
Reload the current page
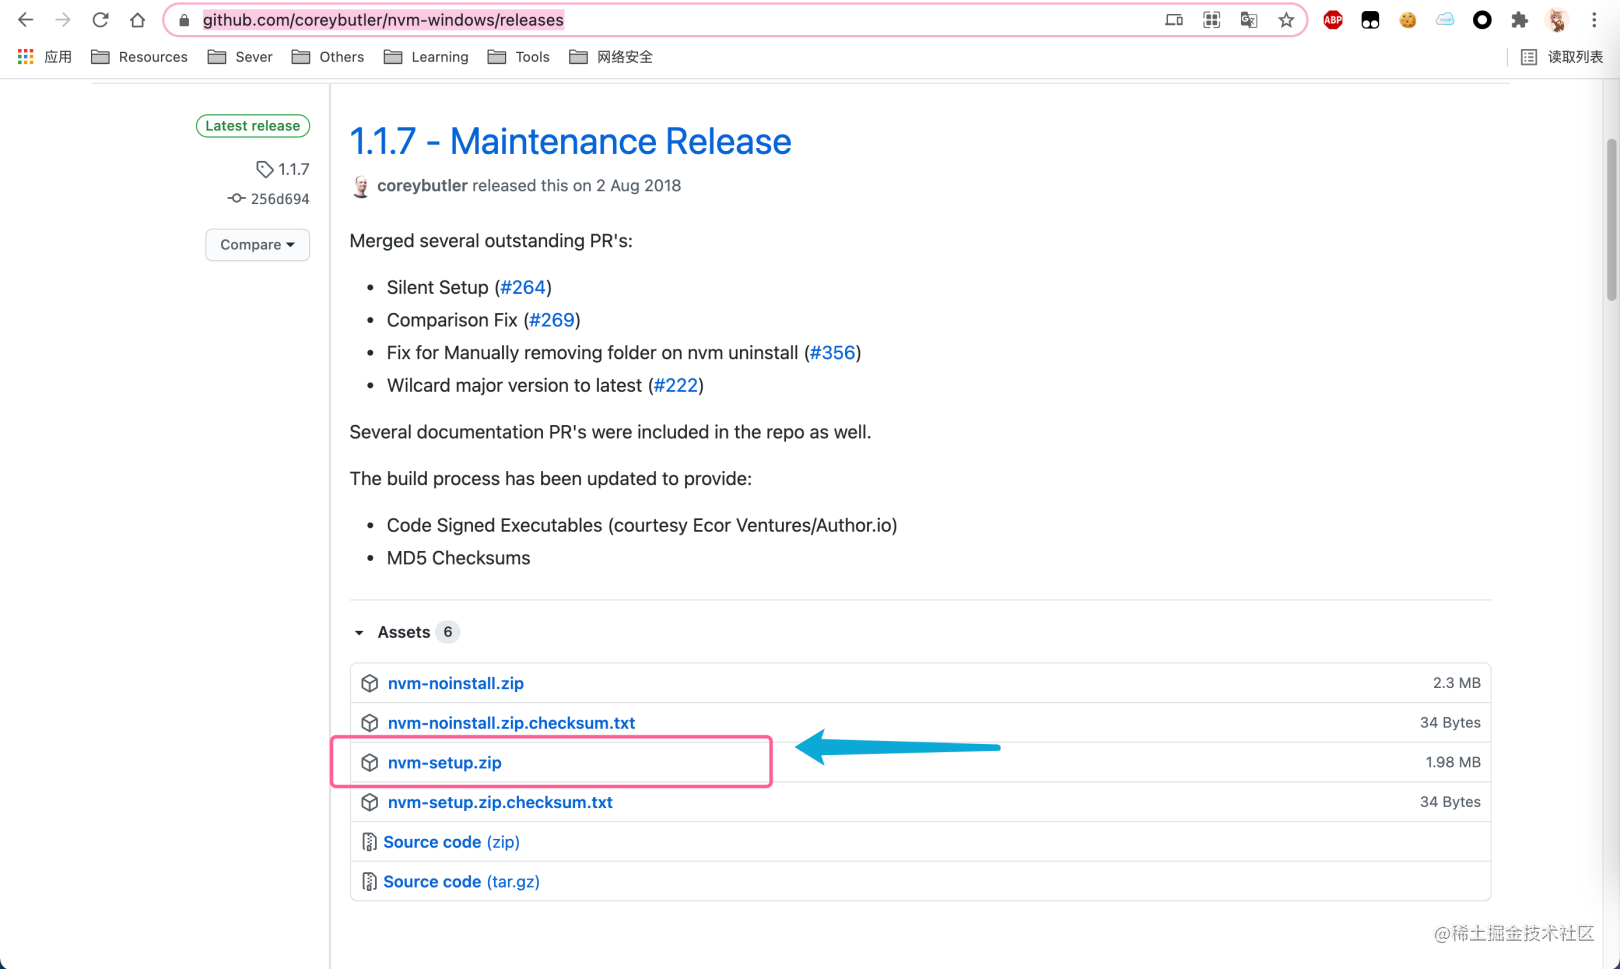coord(100,20)
